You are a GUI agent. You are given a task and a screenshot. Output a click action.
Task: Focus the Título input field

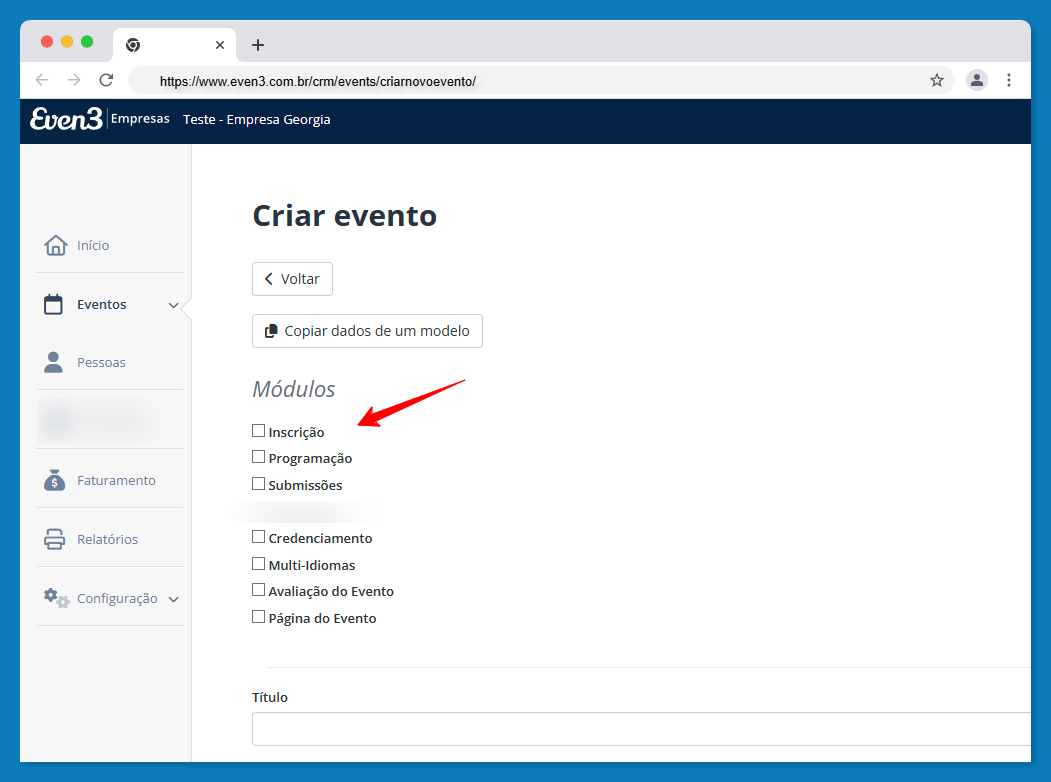tap(640, 729)
